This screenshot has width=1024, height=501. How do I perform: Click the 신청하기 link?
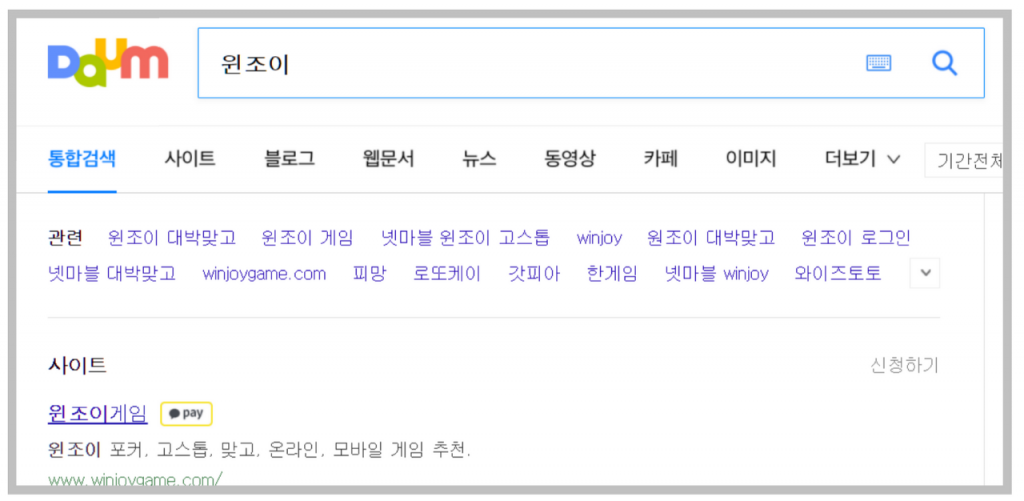[904, 365]
